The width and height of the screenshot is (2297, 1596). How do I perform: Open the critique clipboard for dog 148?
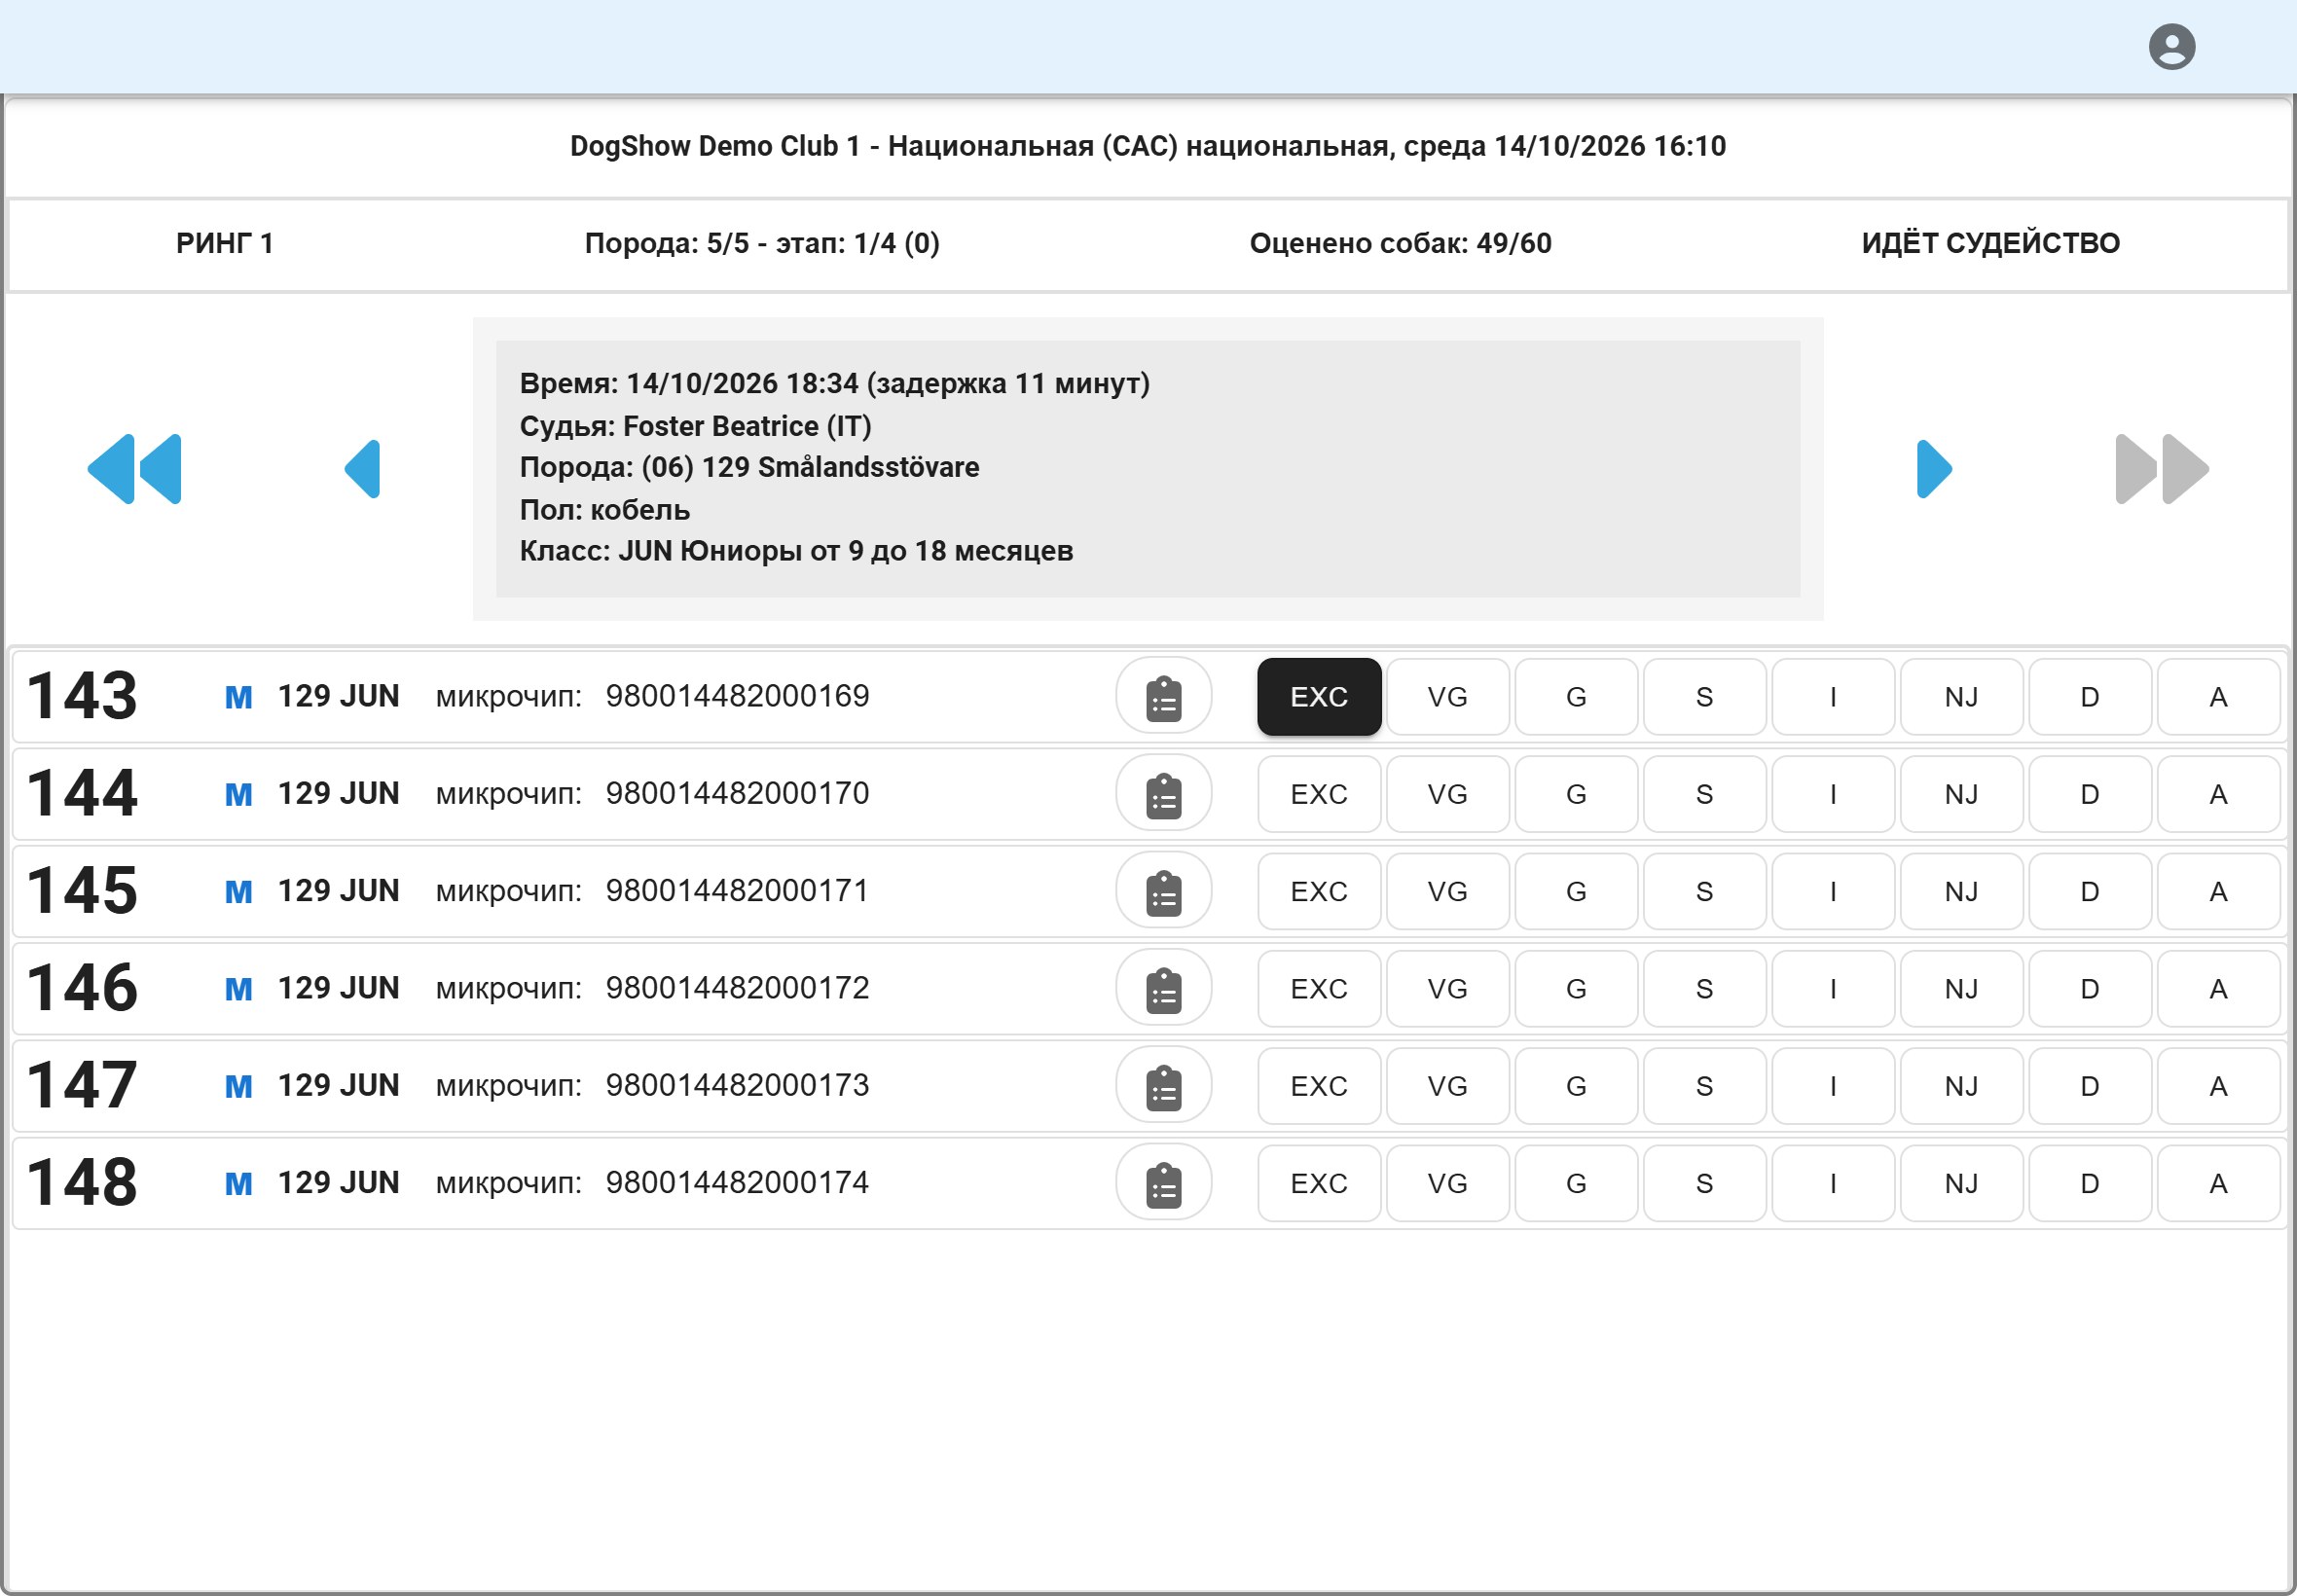coord(1163,1183)
